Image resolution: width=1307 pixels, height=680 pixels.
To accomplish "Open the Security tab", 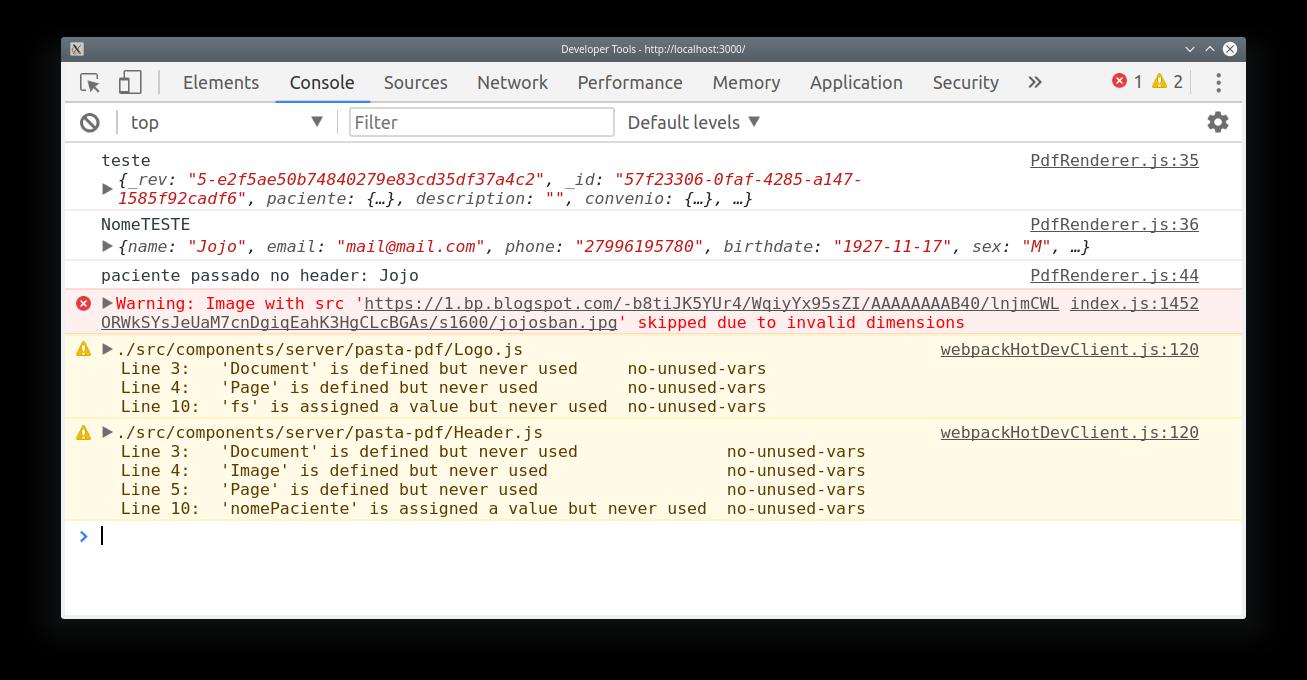I will 965,82.
